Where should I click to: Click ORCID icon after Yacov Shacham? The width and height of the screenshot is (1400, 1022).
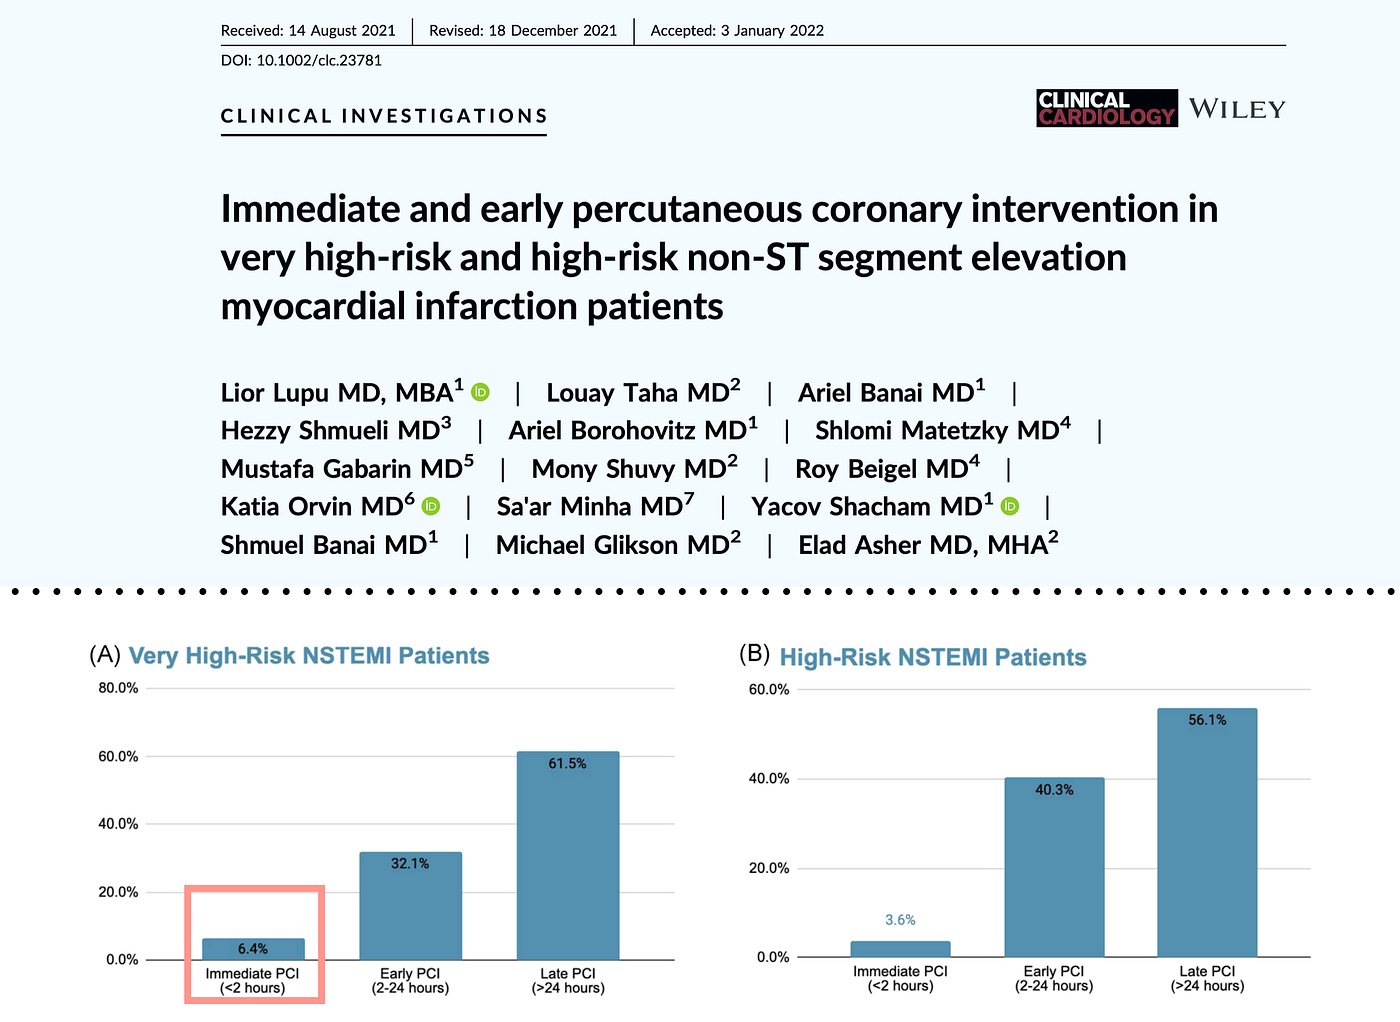1010,506
